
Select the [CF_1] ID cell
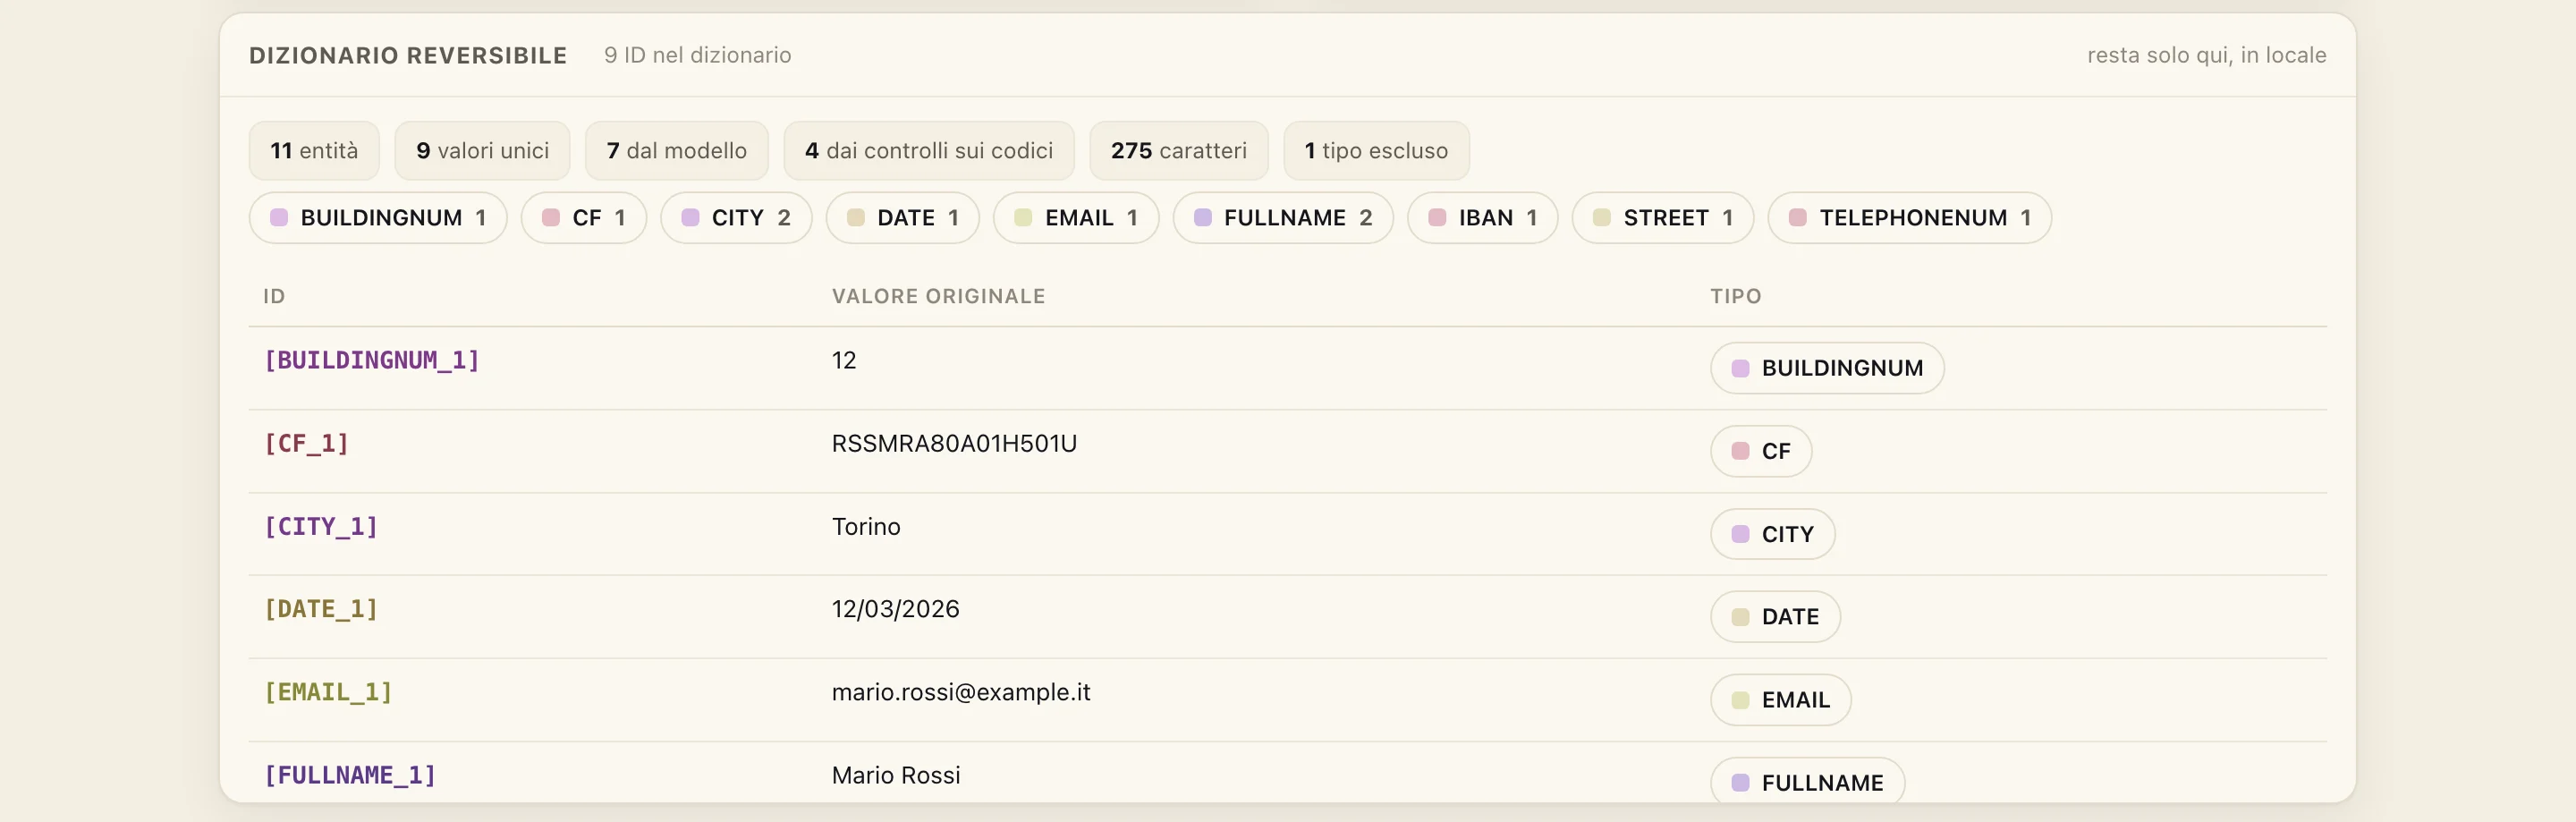point(306,443)
